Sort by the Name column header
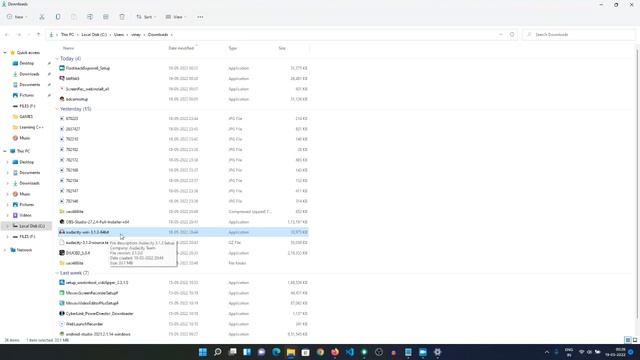The width and height of the screenshot is (640, 360). pyautogui.click(x=69, y=48)
